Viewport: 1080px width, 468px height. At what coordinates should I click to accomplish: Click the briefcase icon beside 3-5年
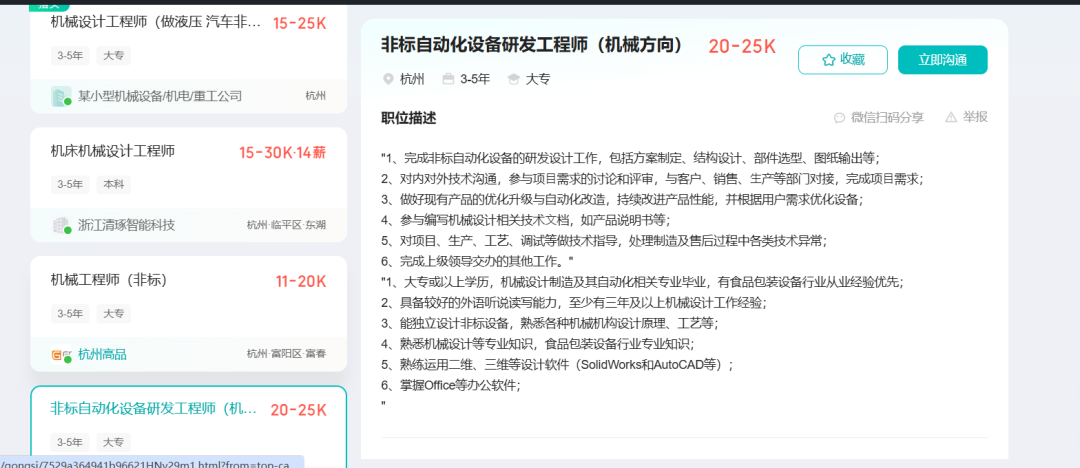pyautogui.click(x=448, y=79)
